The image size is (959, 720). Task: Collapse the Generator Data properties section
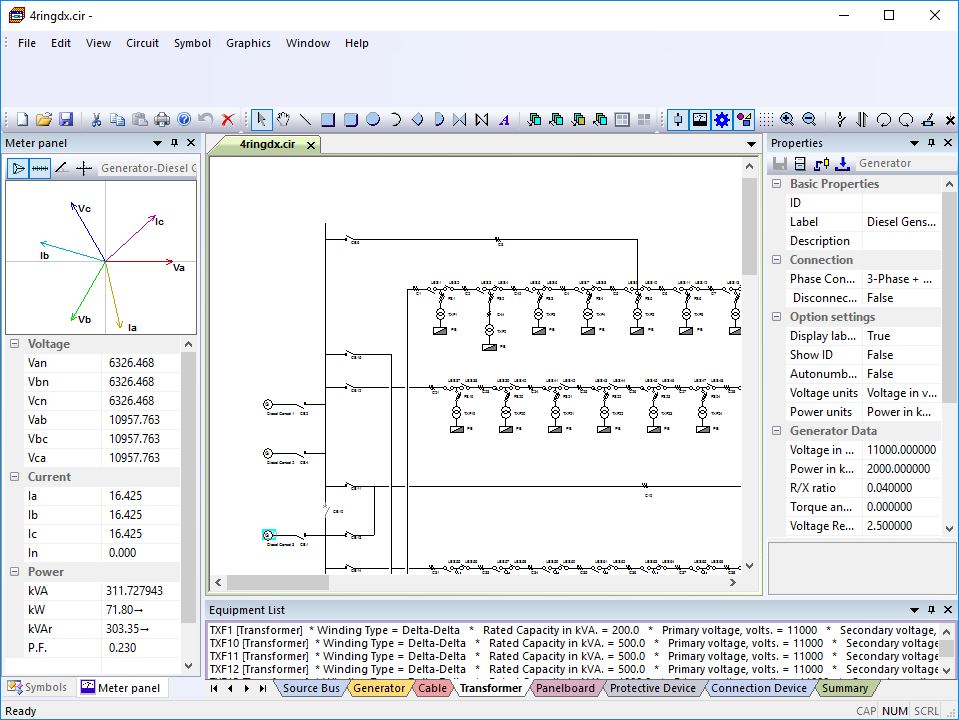[x=777, y=430]
